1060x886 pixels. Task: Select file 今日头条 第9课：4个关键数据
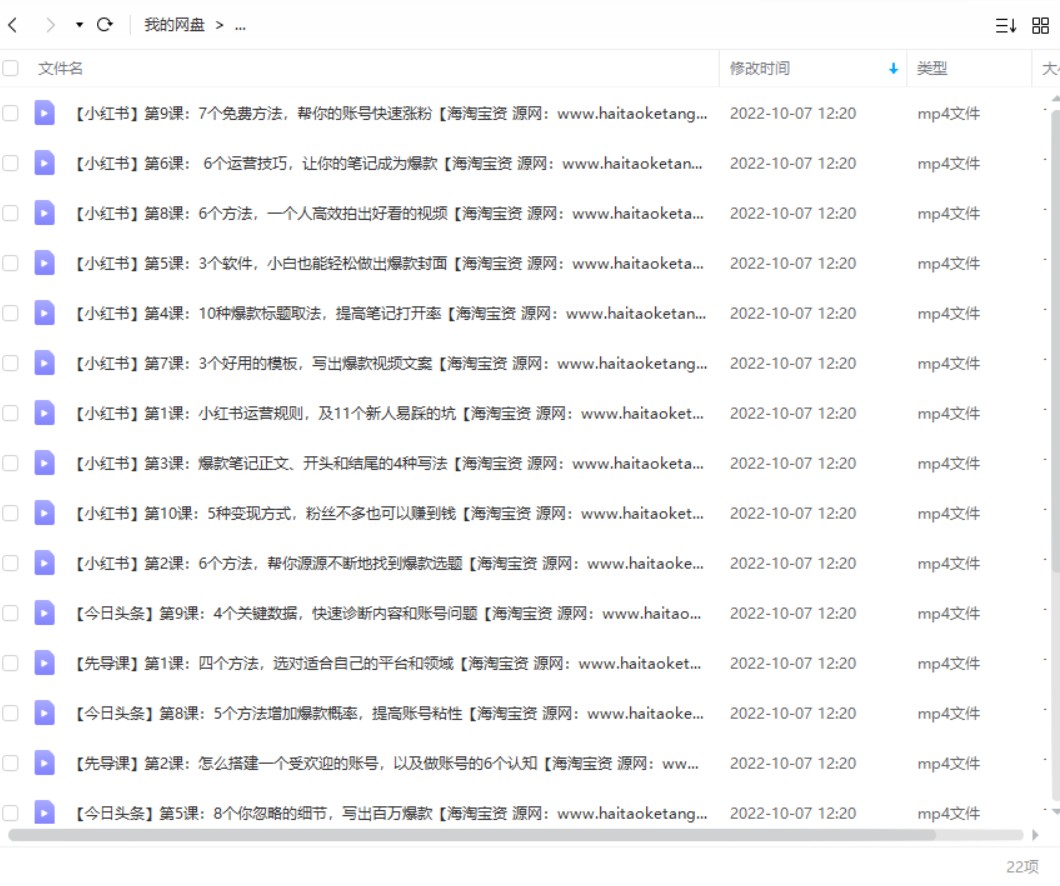click(388, 613)
